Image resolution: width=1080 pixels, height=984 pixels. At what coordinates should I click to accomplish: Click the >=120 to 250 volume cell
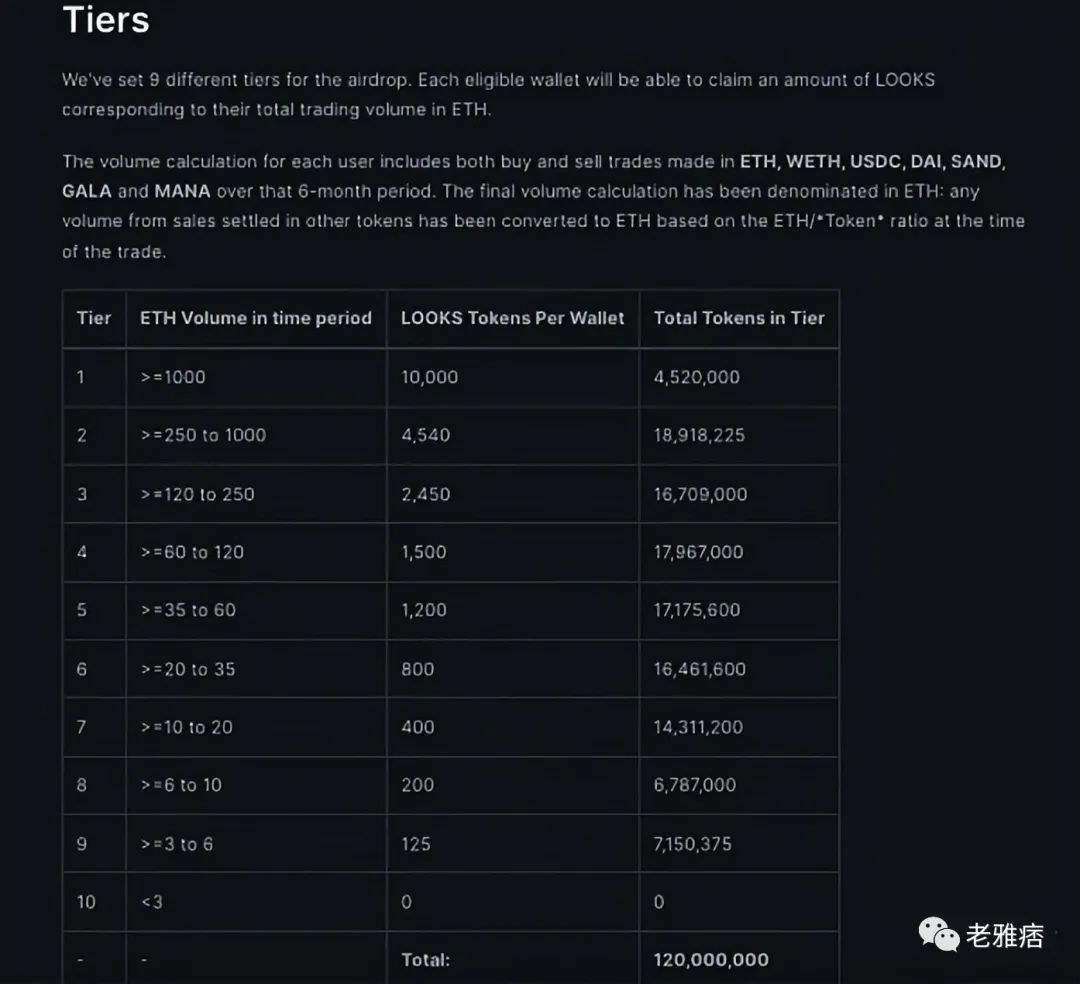pyautogui.click(x=256, y=494)
